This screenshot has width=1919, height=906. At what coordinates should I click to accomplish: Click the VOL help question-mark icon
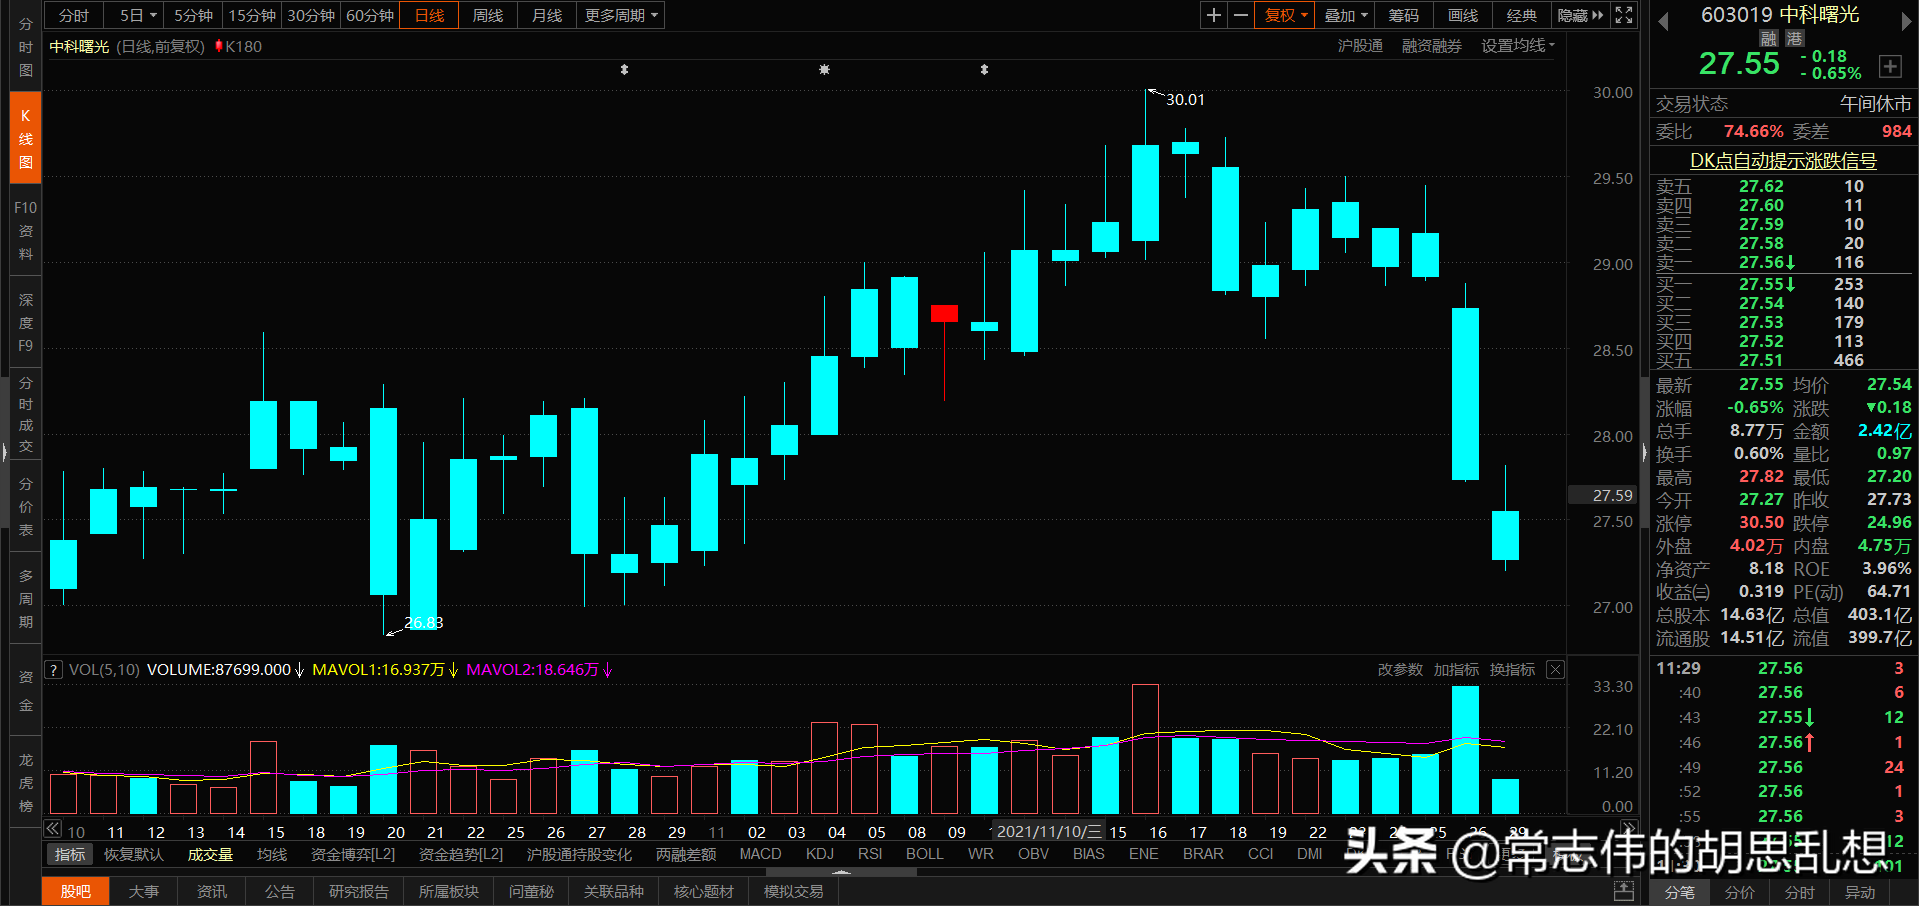pos(52,669)
